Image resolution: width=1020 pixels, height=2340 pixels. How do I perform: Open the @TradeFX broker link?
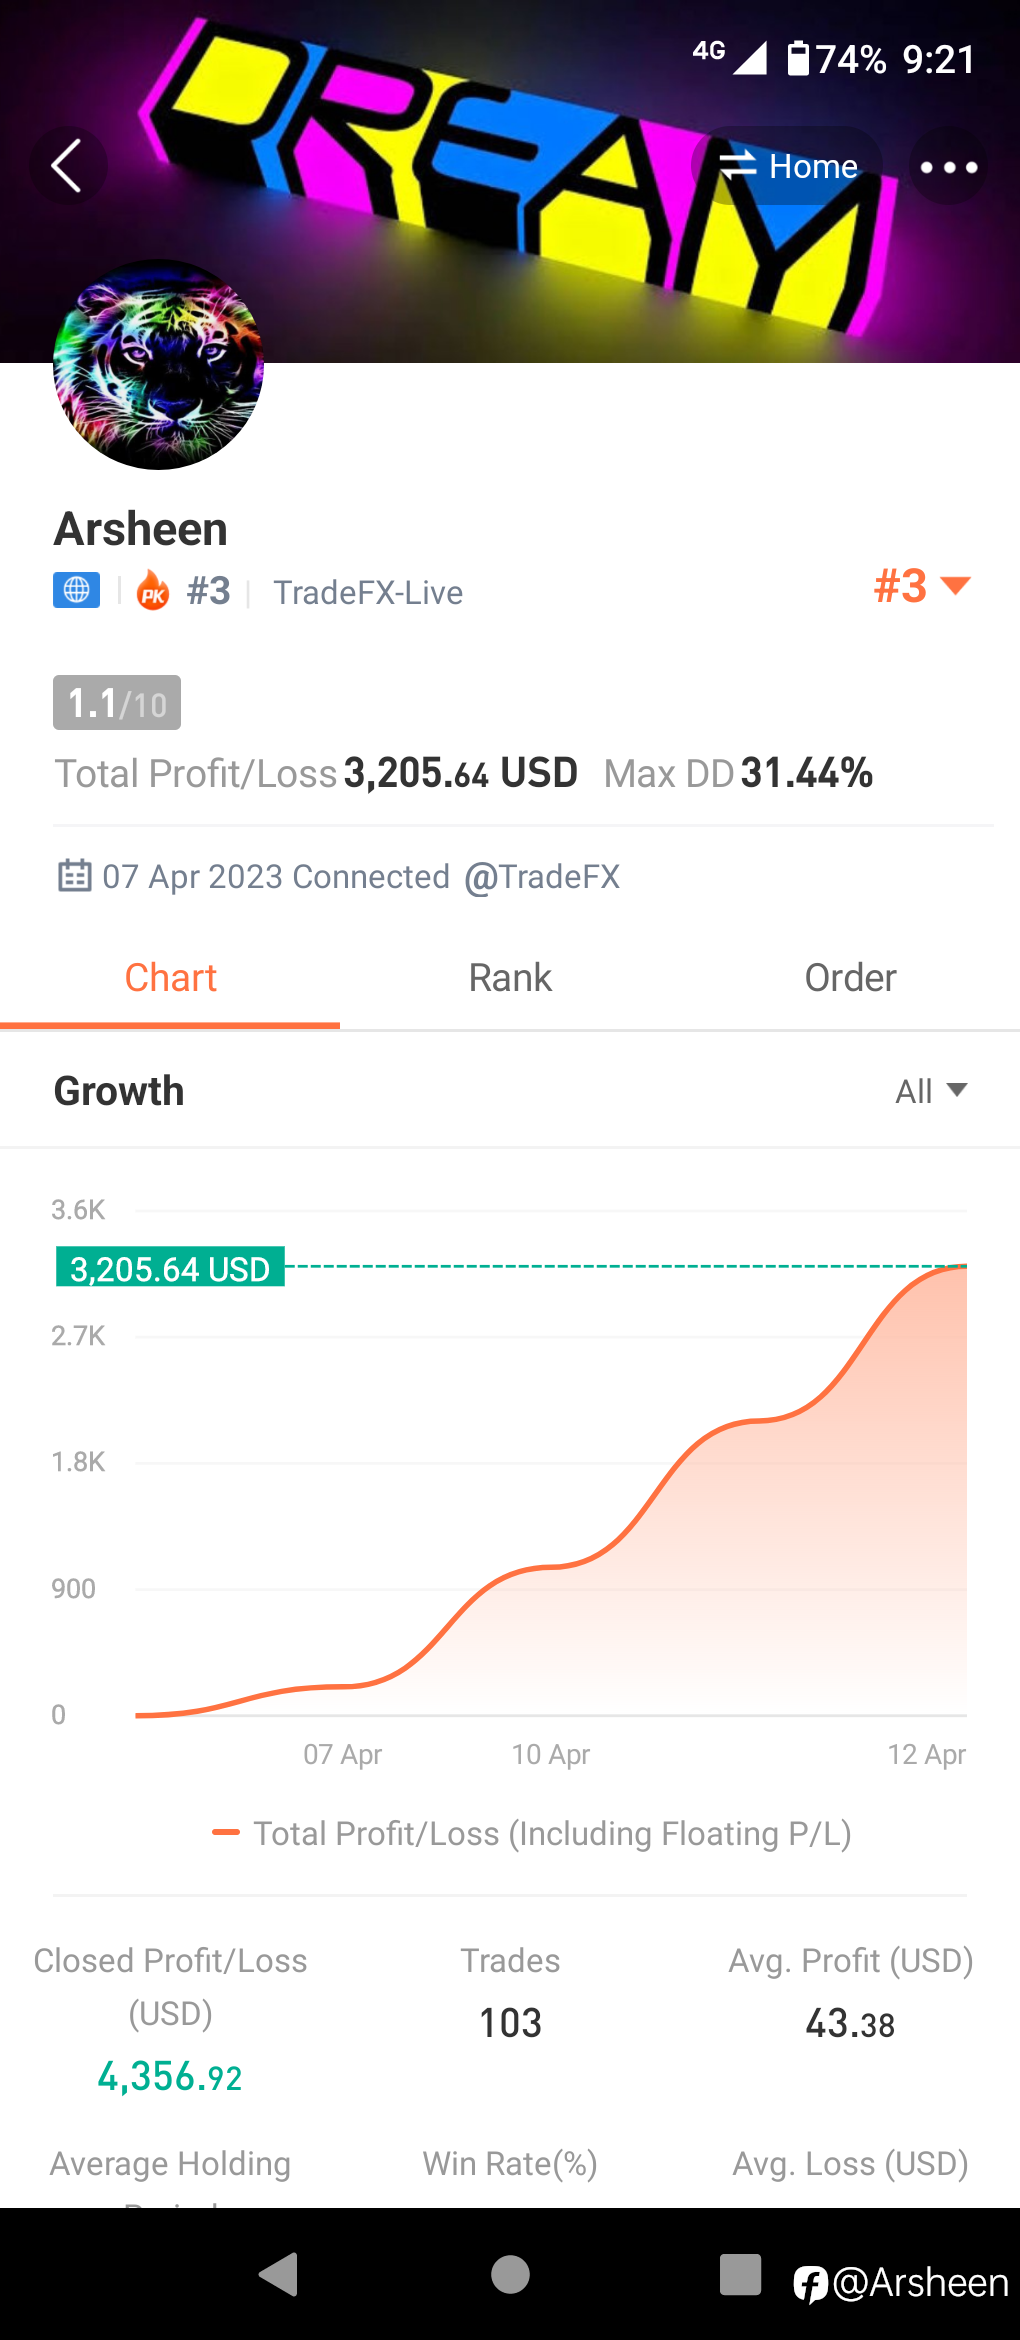[541, 877]
